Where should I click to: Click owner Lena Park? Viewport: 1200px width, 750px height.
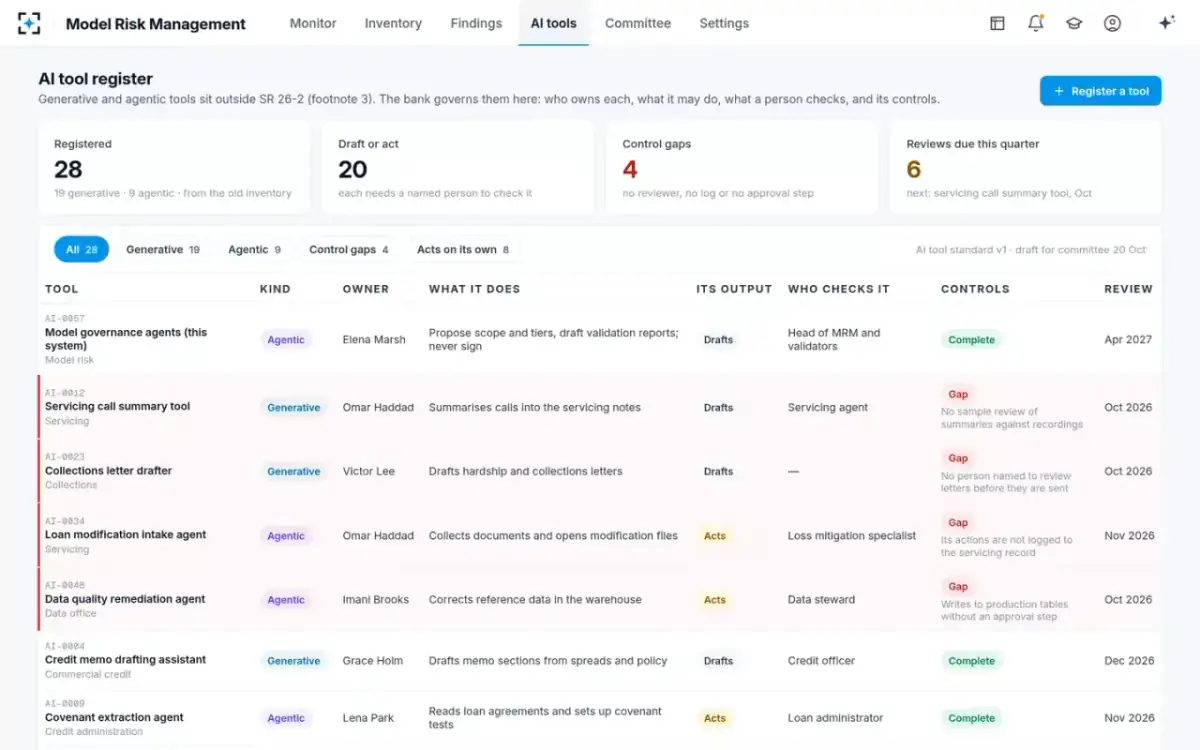pos(367,718)
